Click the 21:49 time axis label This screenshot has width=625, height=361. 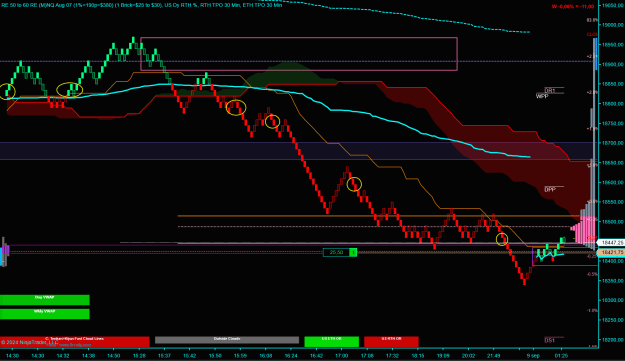click(493, 355)
